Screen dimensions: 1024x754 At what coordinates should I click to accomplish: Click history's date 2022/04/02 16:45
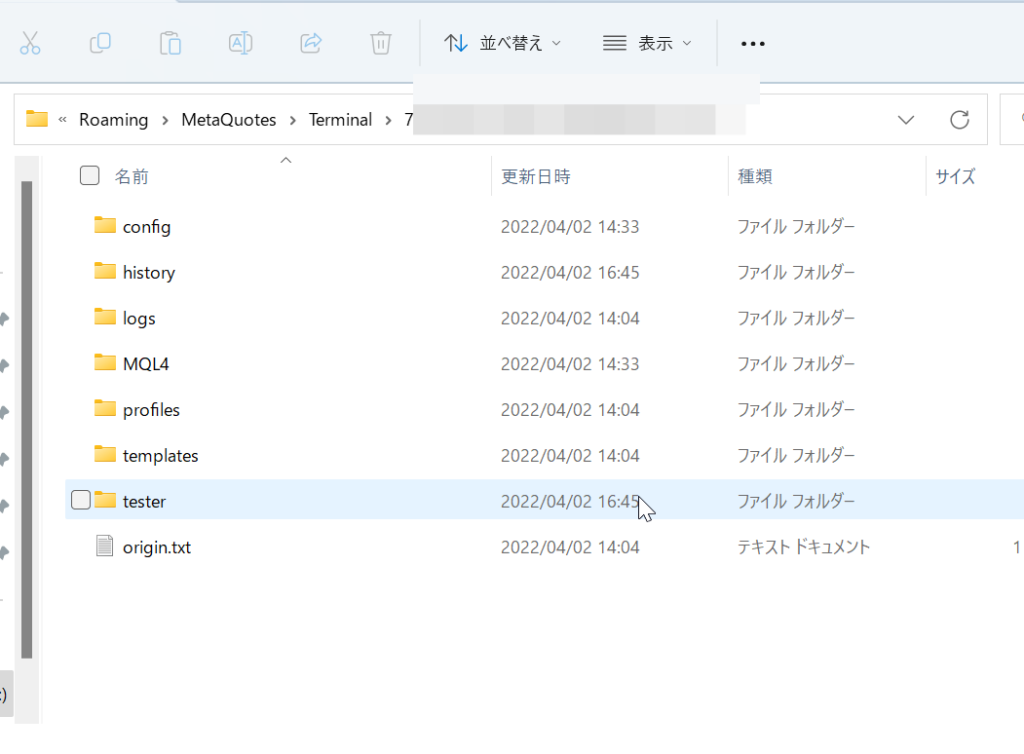point(569,272)
